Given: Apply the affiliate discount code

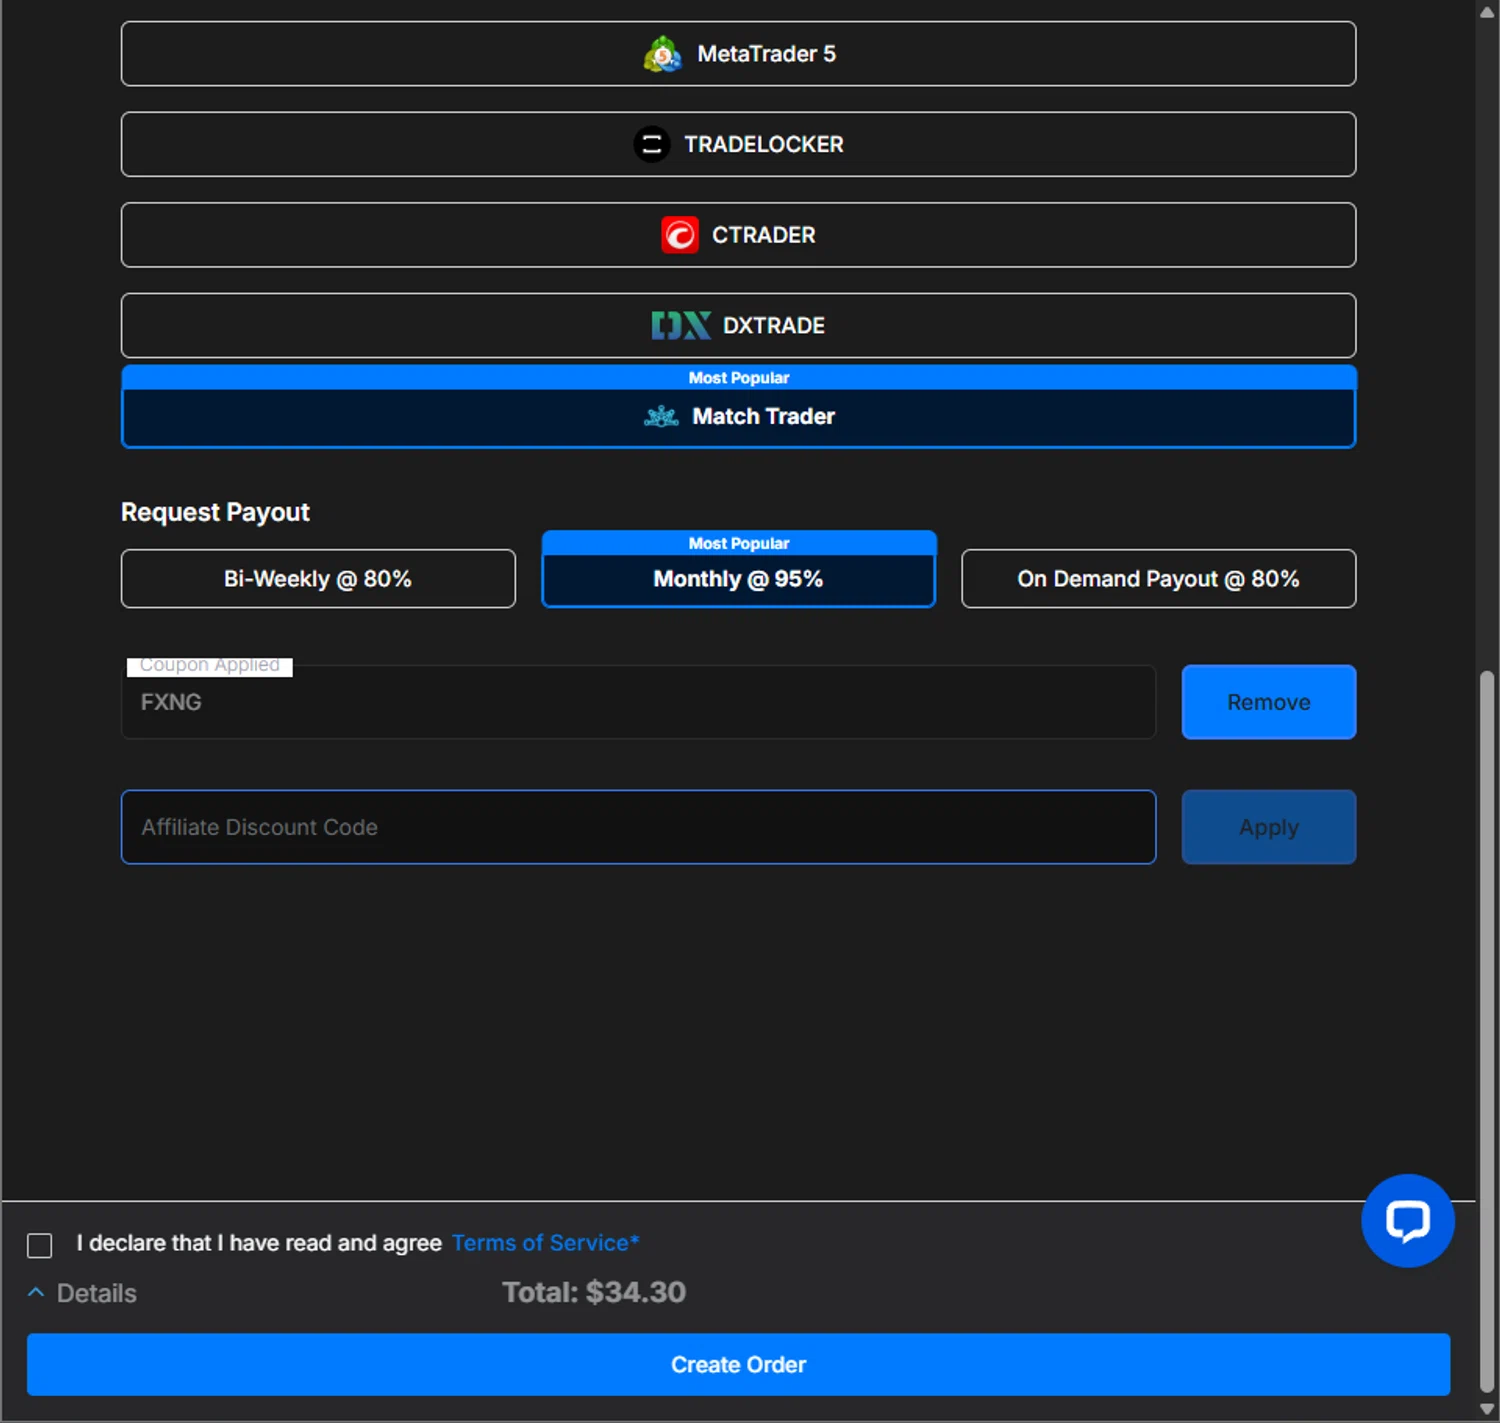Looking at the screenshot, I should 1268,827.
